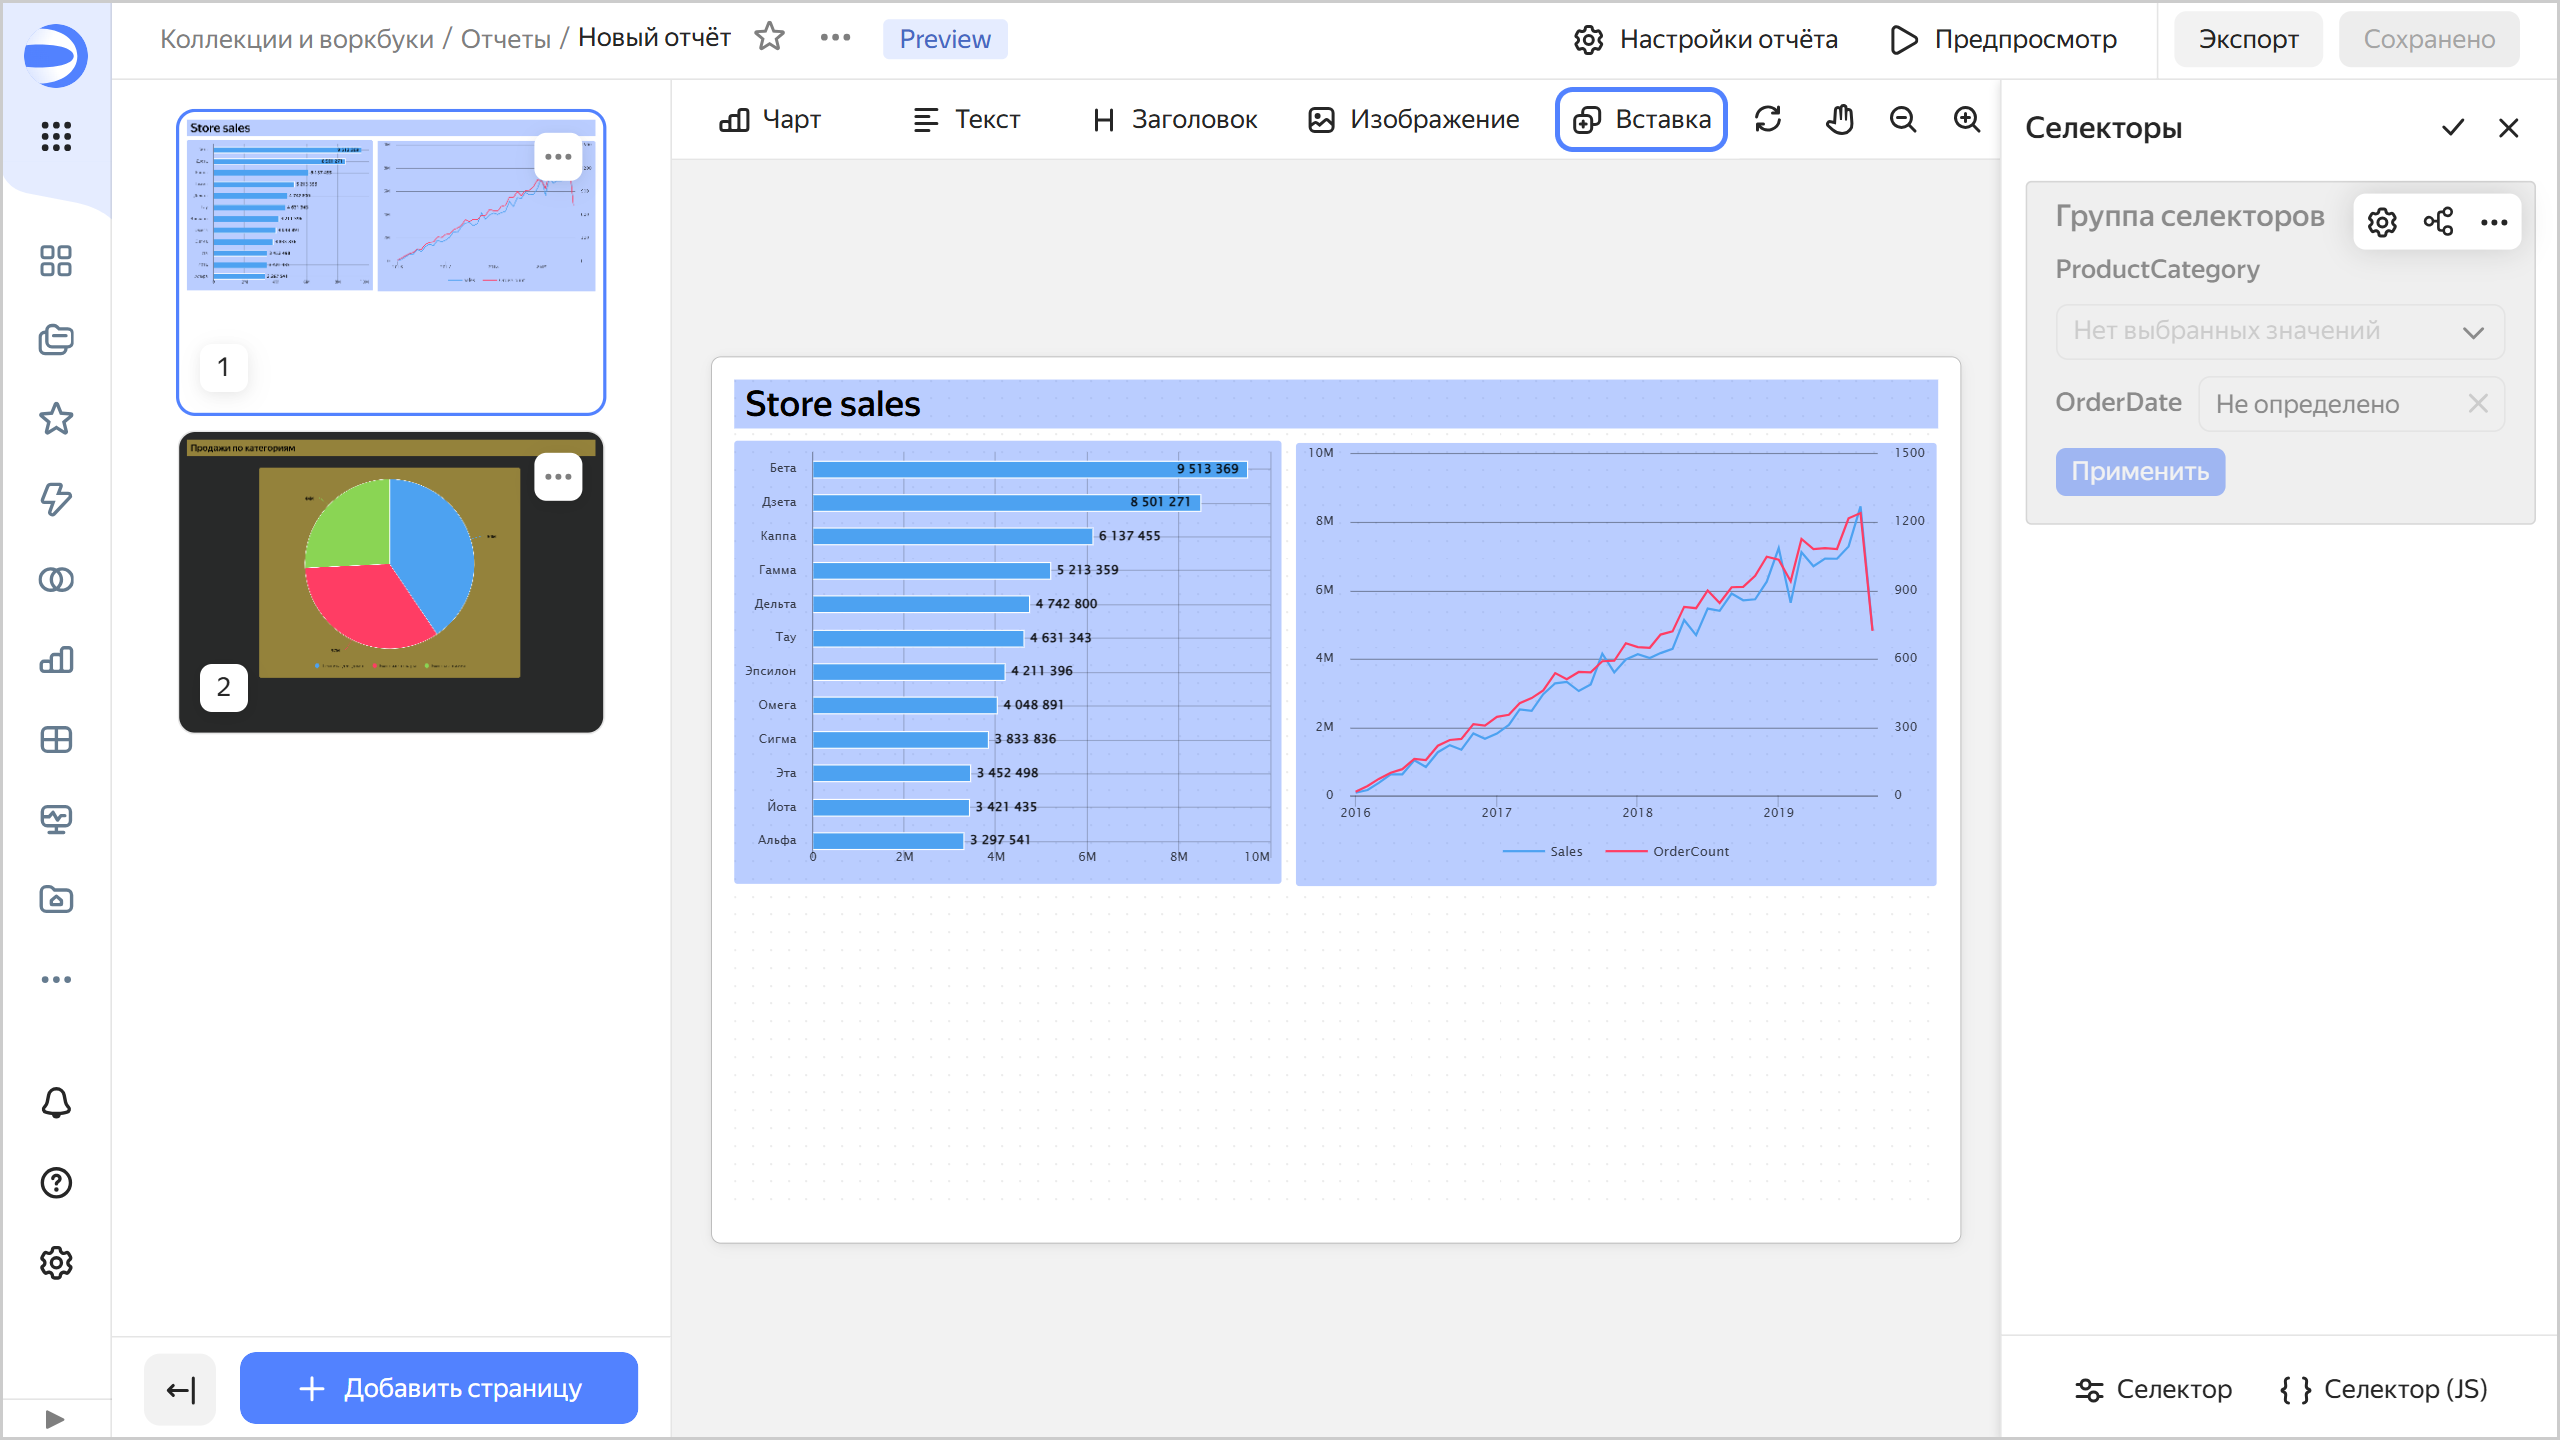Screen dimensions: 2560x1440
Task: Open page 1 thumbnail options menu
Action: point(558,157)
